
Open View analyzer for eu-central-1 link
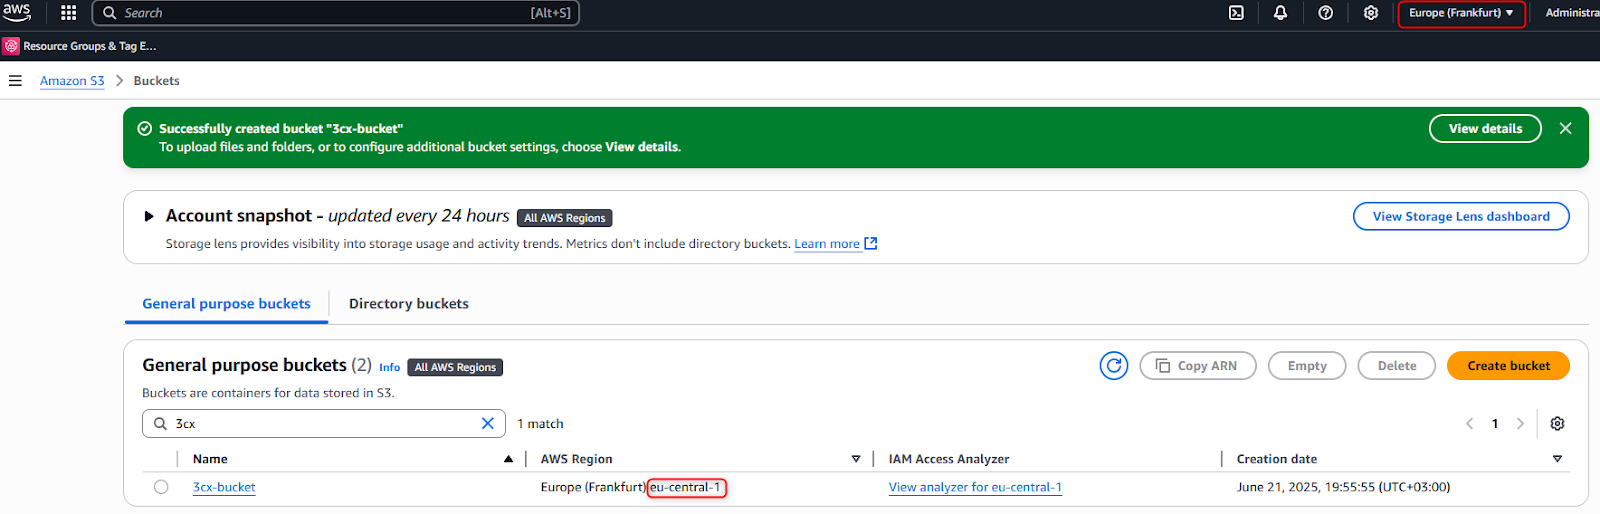[975, 488]
